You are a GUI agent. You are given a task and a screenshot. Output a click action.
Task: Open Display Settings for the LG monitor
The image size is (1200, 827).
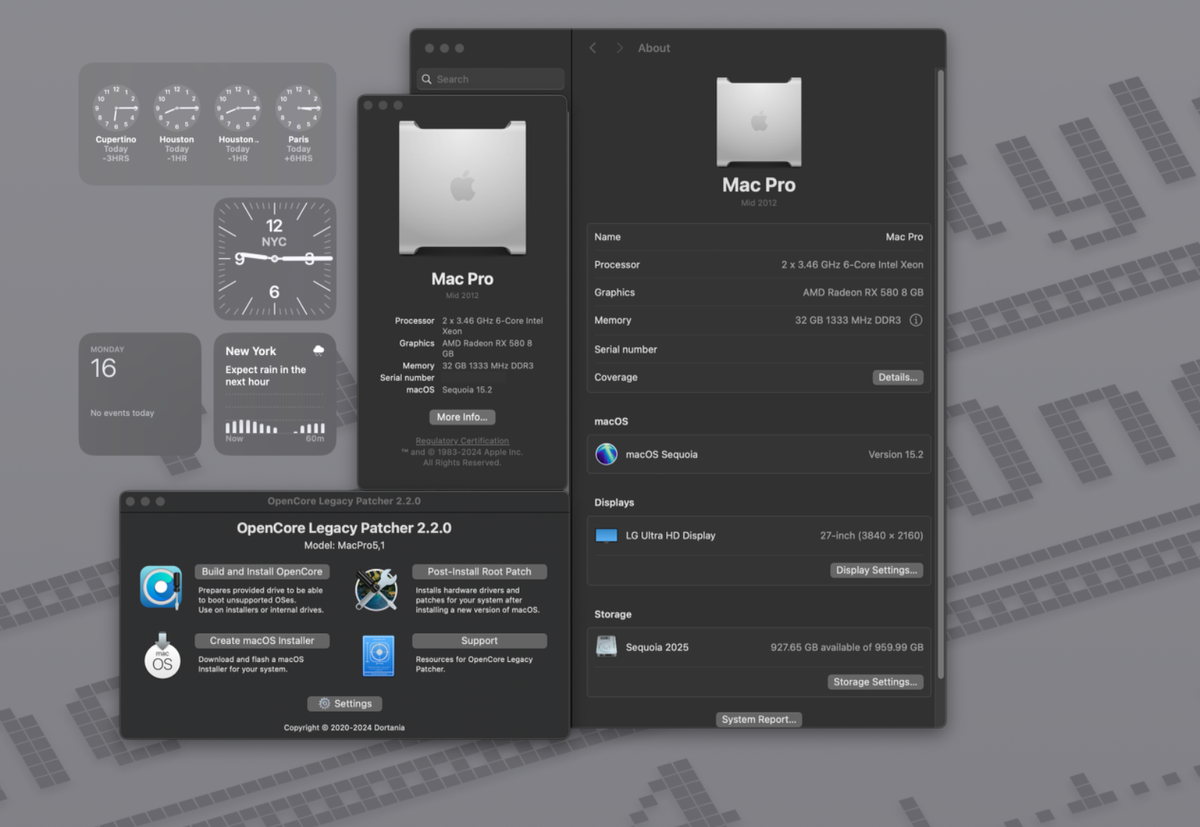(875, 570)
